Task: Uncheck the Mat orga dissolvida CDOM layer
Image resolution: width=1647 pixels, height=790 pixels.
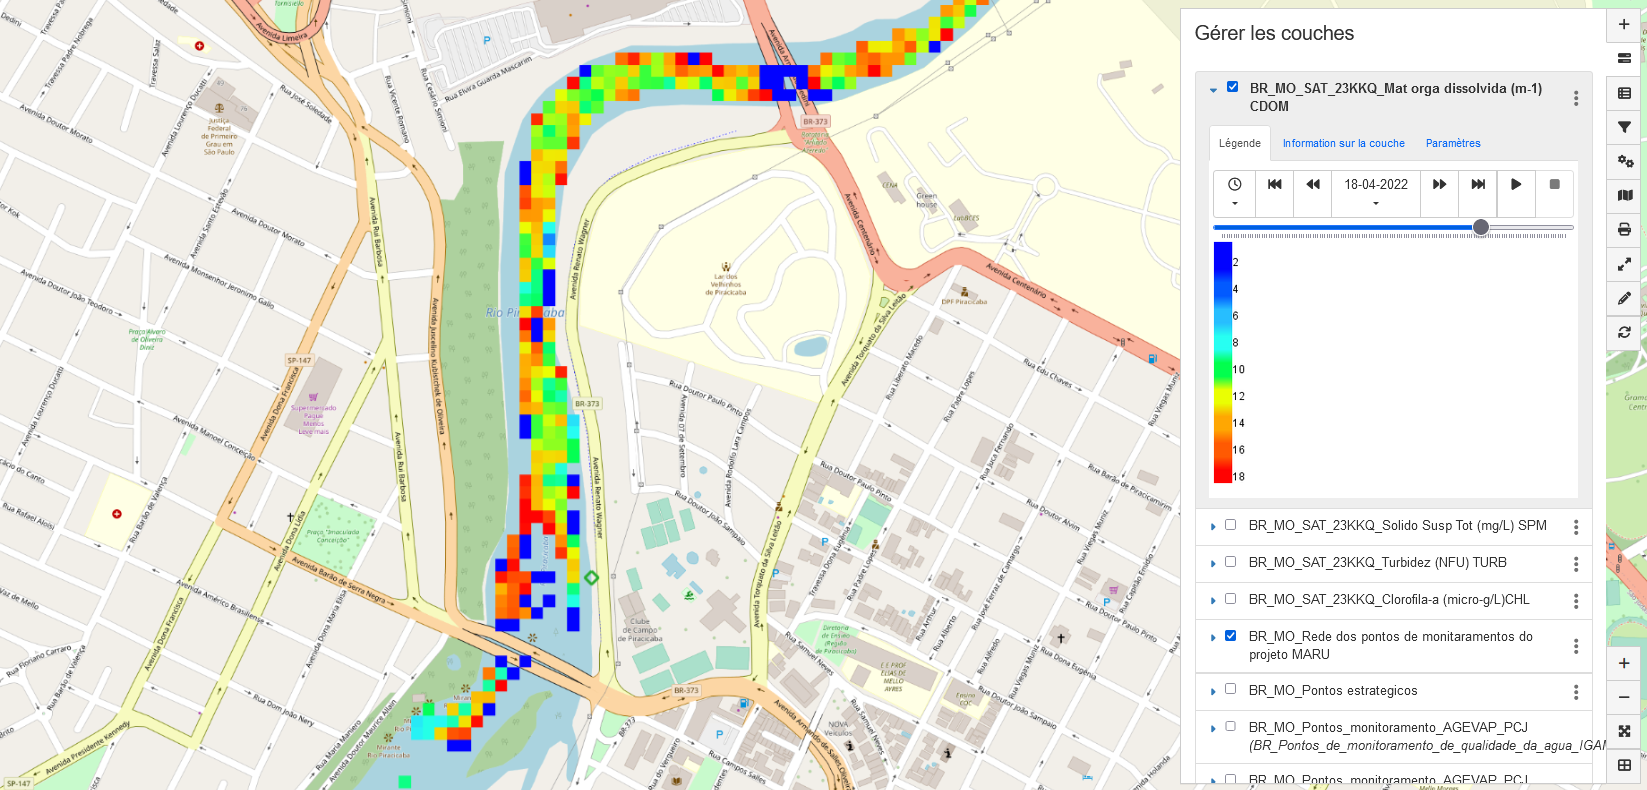Action: 1232,87
